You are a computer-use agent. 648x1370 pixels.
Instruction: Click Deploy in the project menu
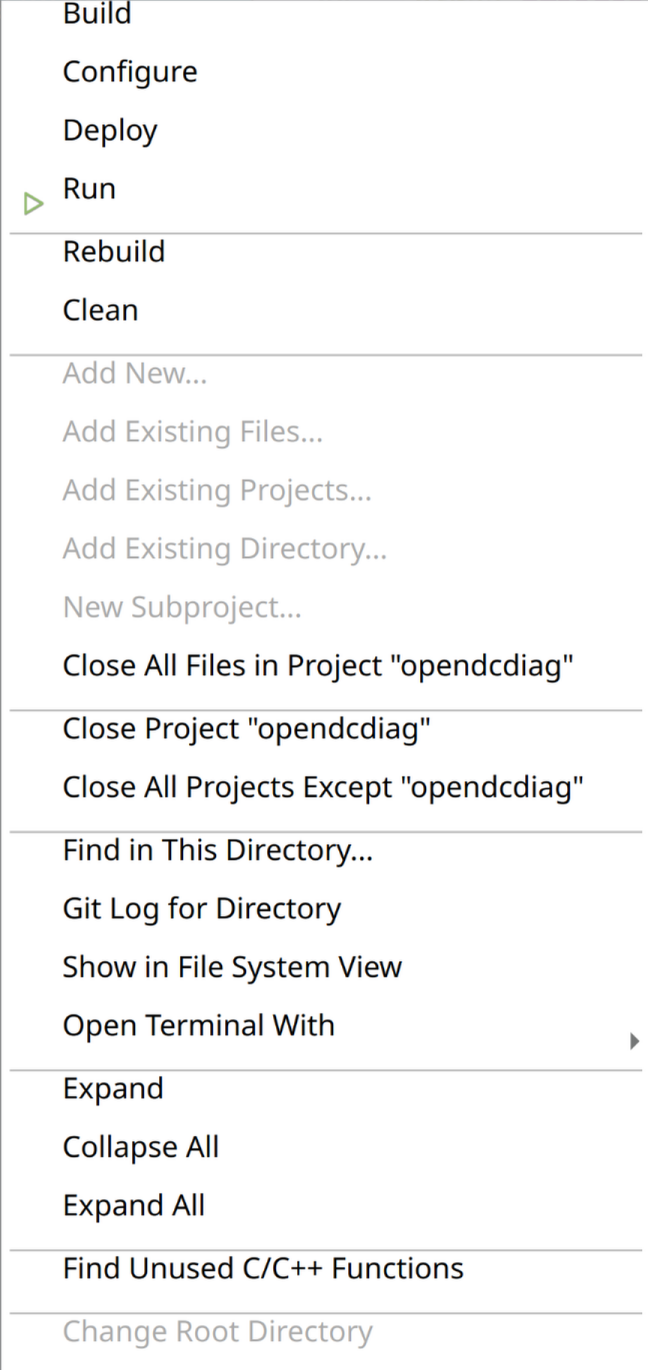point(110,131)
